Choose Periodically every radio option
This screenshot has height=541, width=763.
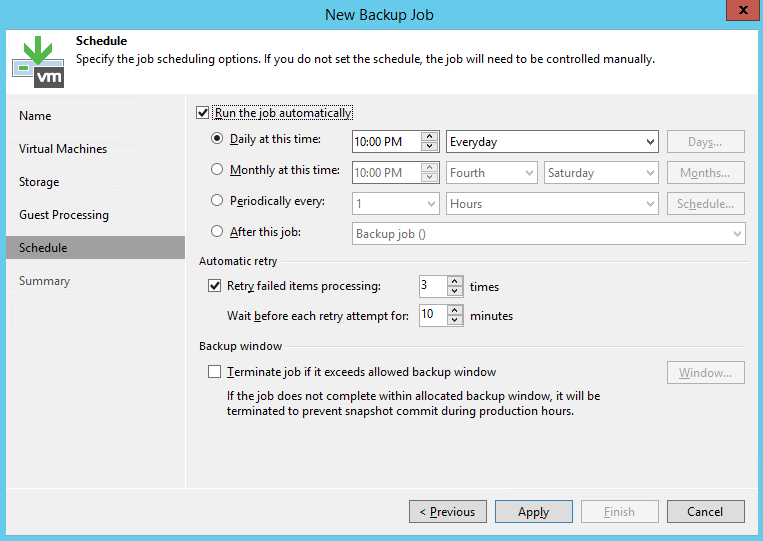(x=217, y=201)
